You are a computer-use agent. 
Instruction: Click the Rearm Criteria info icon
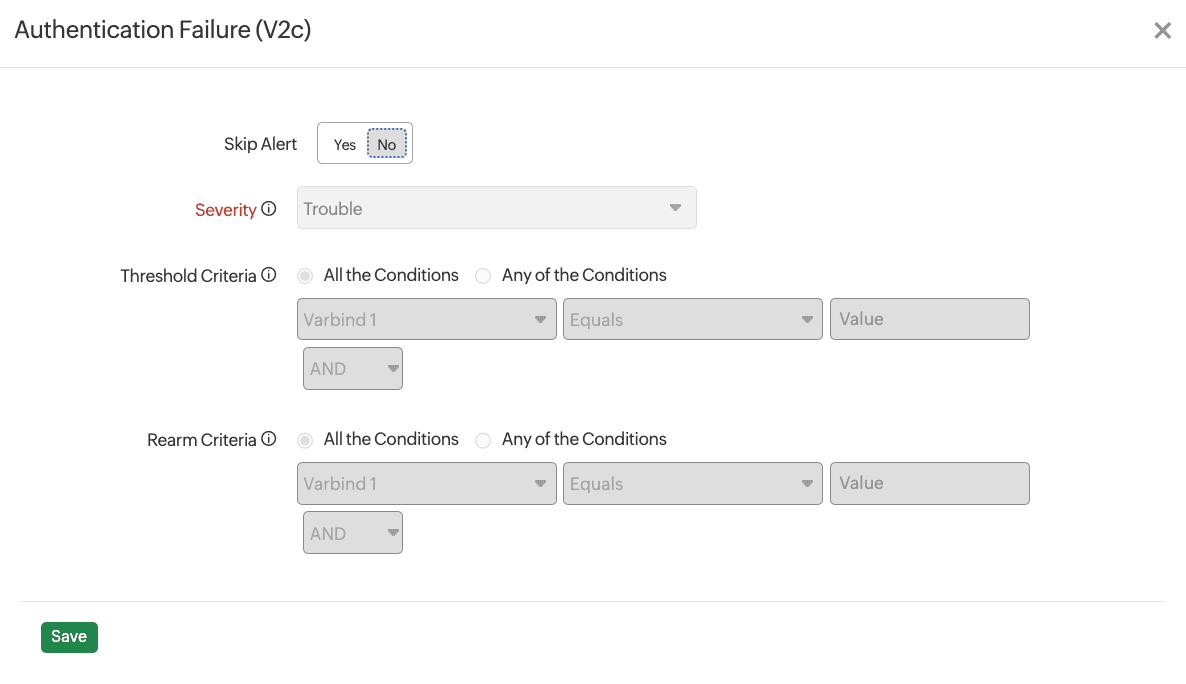(x=268, y=439)
